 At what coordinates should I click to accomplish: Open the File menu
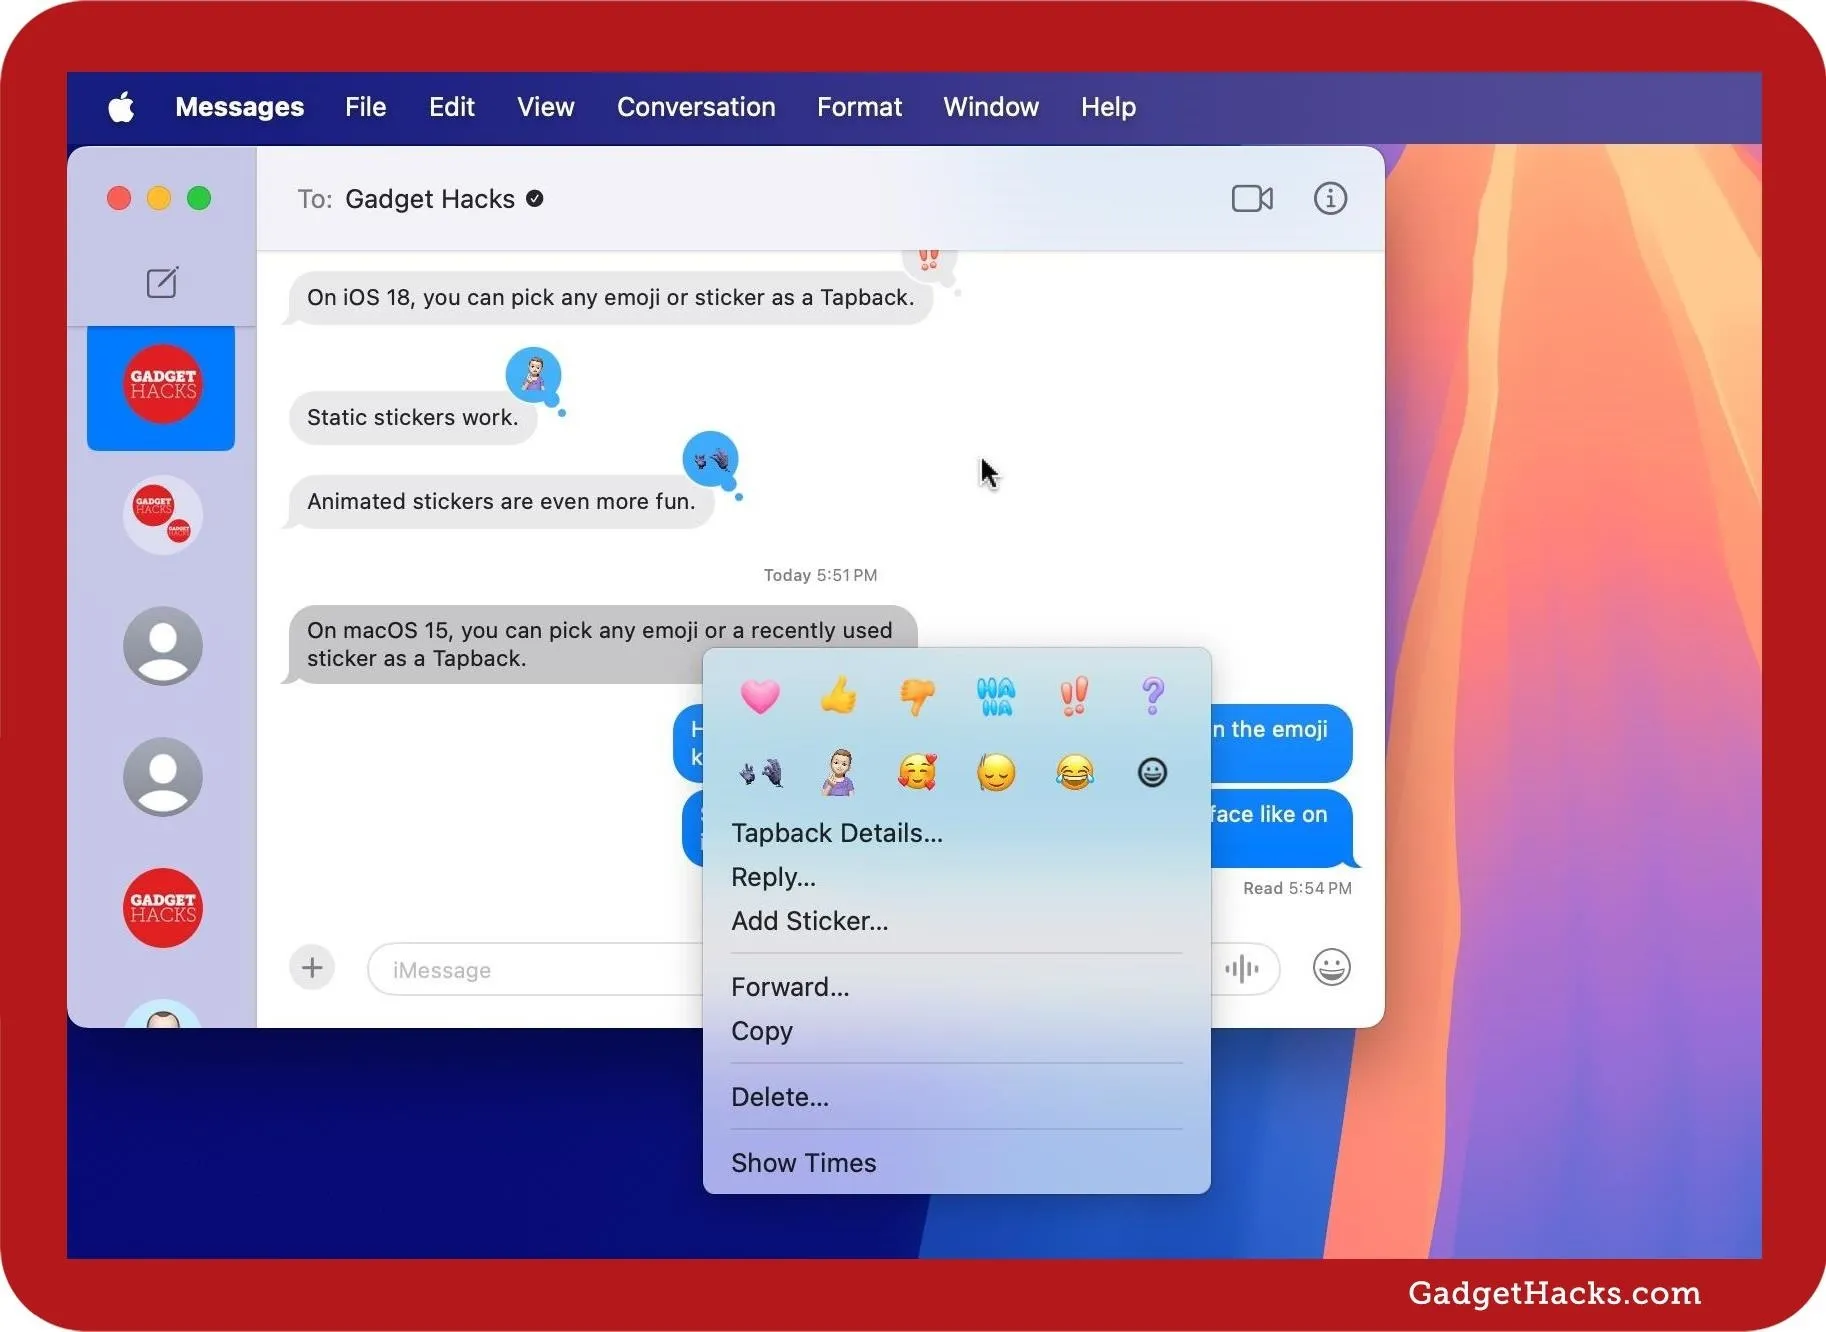(x=365, y=107)
